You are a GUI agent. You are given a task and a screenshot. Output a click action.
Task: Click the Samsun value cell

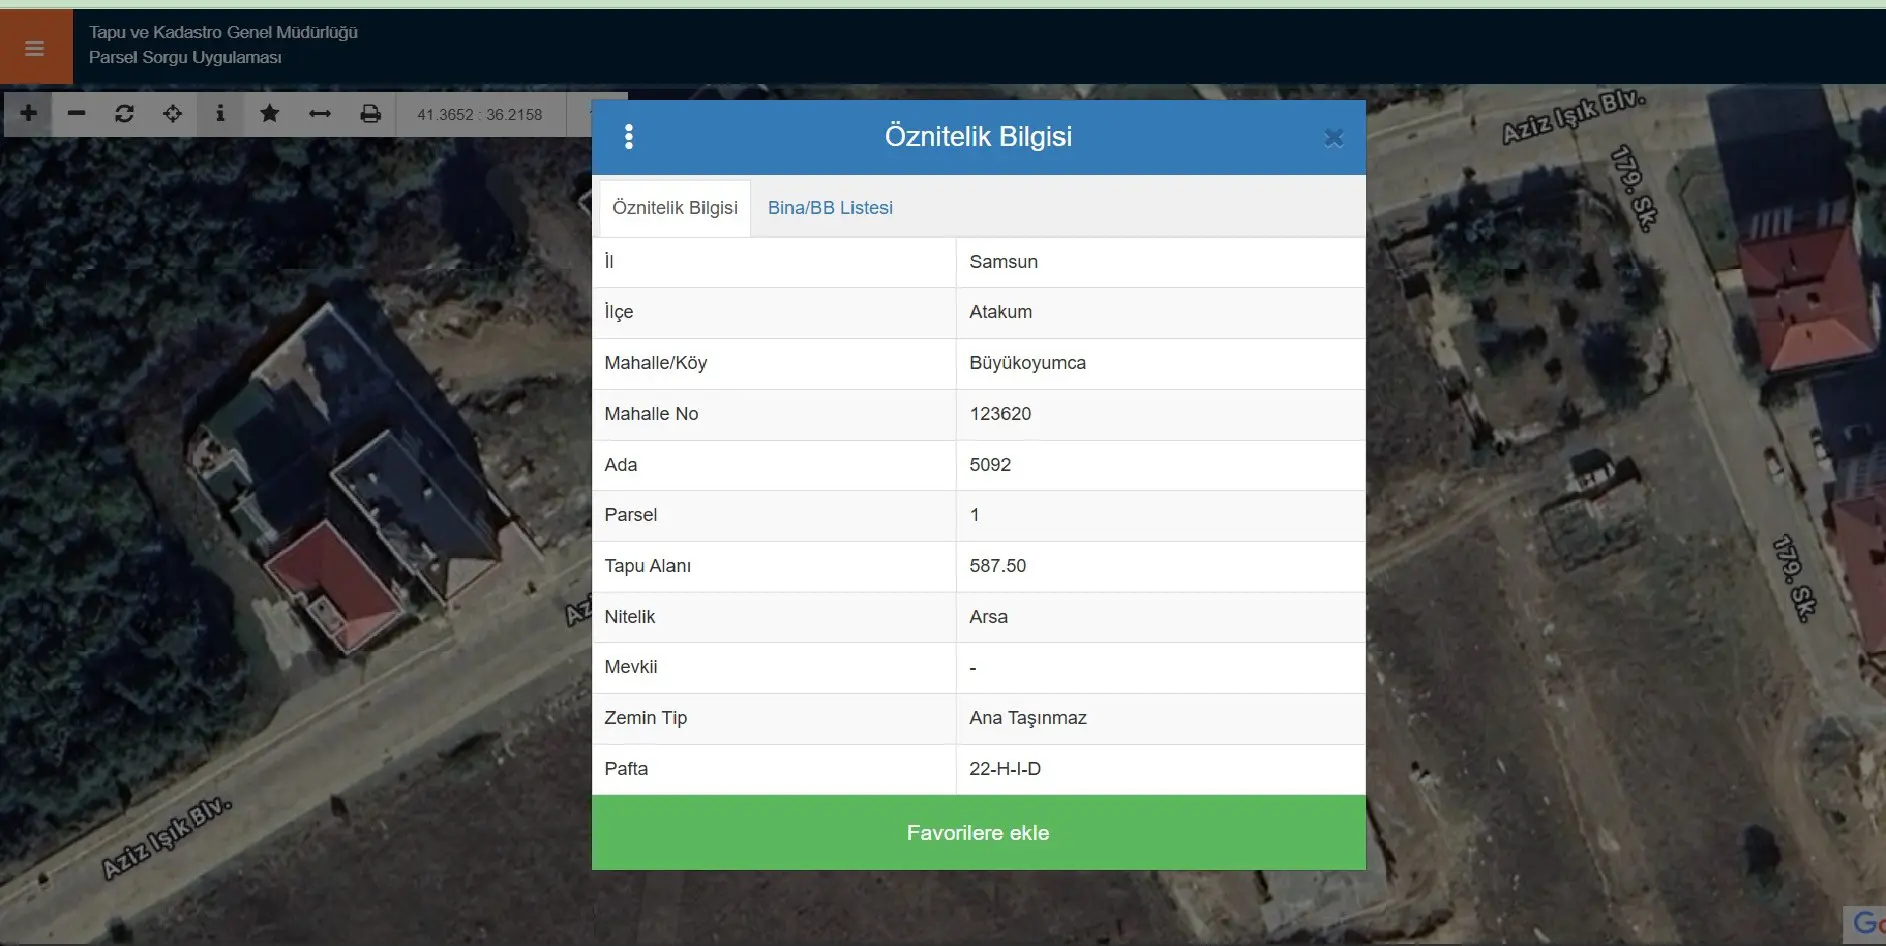tap(1160, 262)
